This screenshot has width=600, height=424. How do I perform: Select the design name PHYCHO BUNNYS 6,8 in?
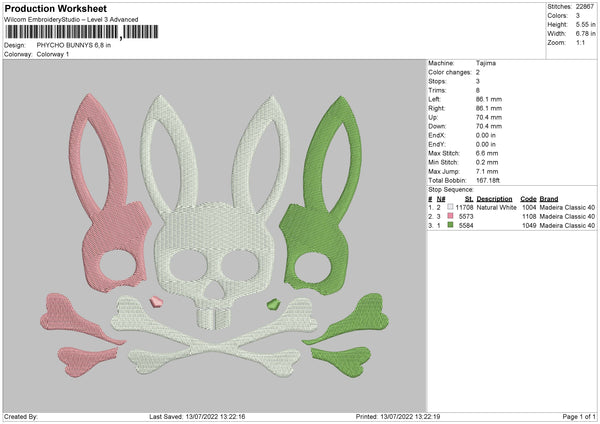click(74, 45)
